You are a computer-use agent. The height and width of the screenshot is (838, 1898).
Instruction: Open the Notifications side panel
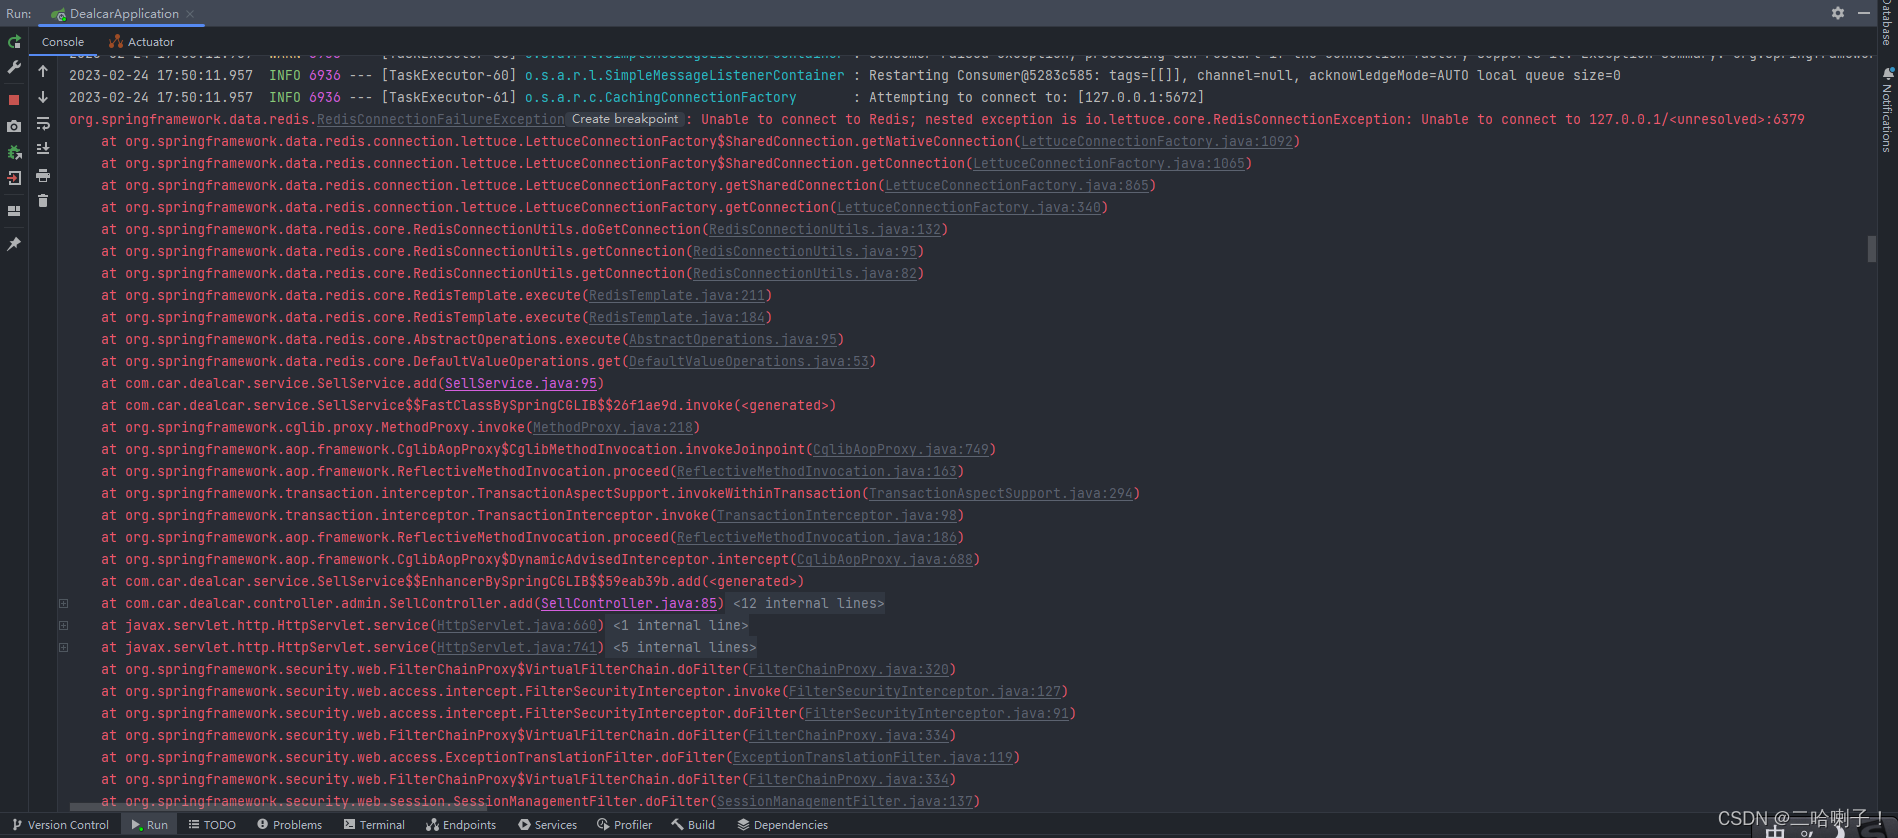[1888, 110]
